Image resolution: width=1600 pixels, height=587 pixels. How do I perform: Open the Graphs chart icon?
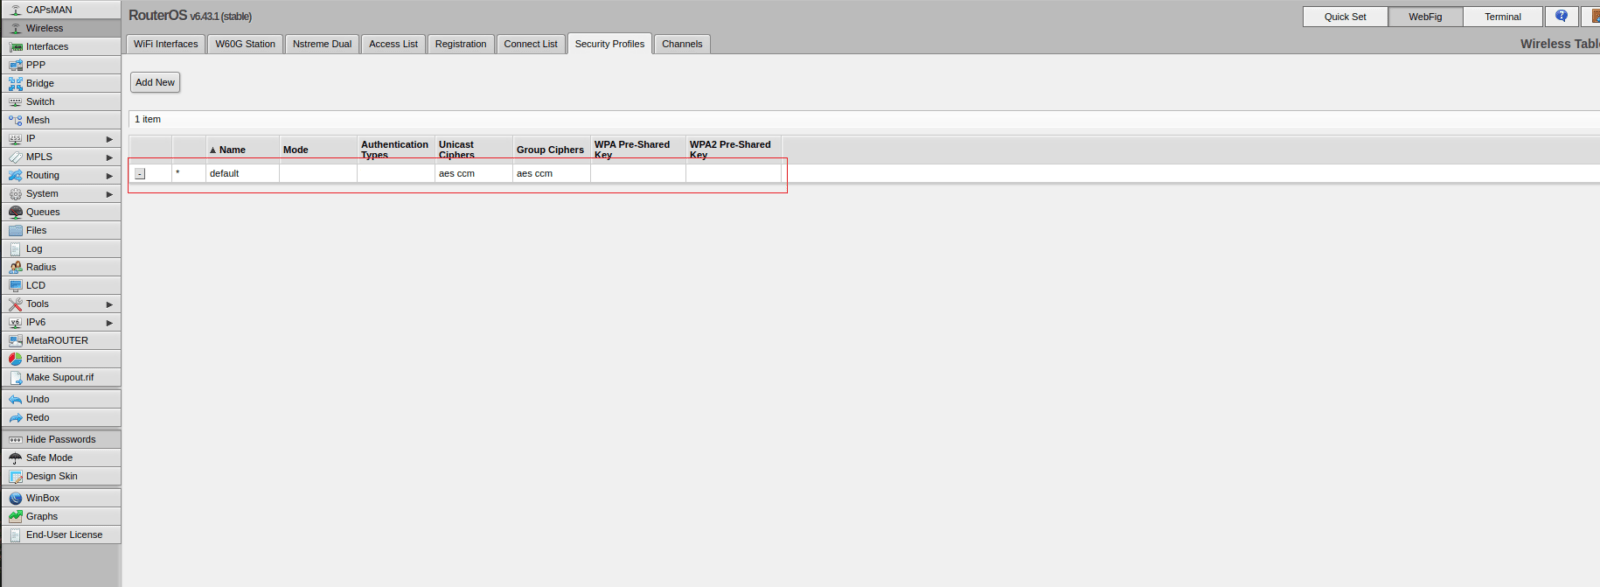15,516
